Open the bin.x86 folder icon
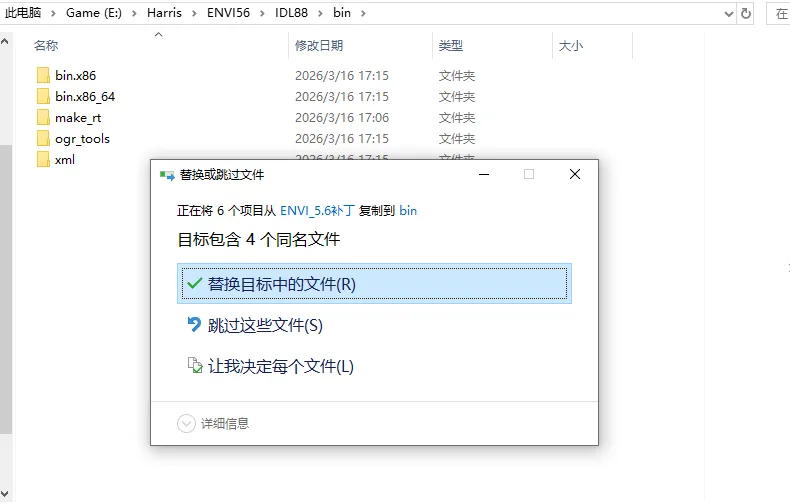This screenshot has width=790, height=504. (x=43, y=76)
